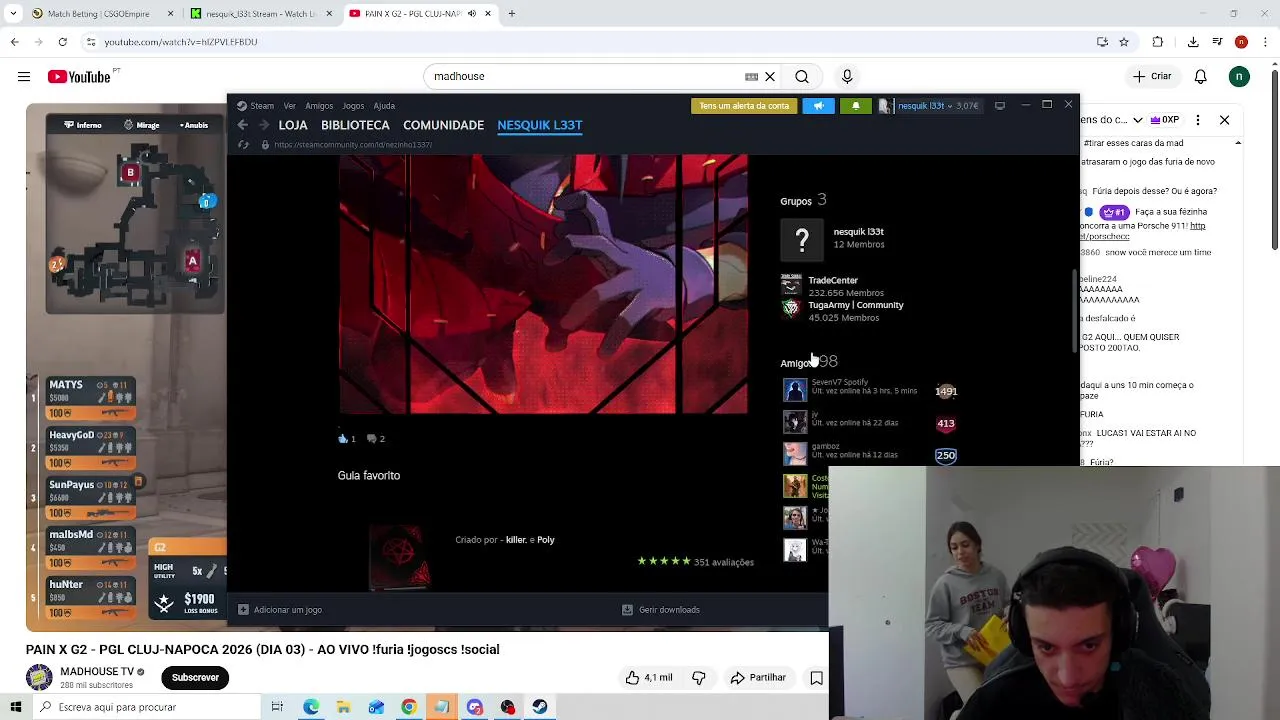Clear the YouTube search text

(770, 77)
